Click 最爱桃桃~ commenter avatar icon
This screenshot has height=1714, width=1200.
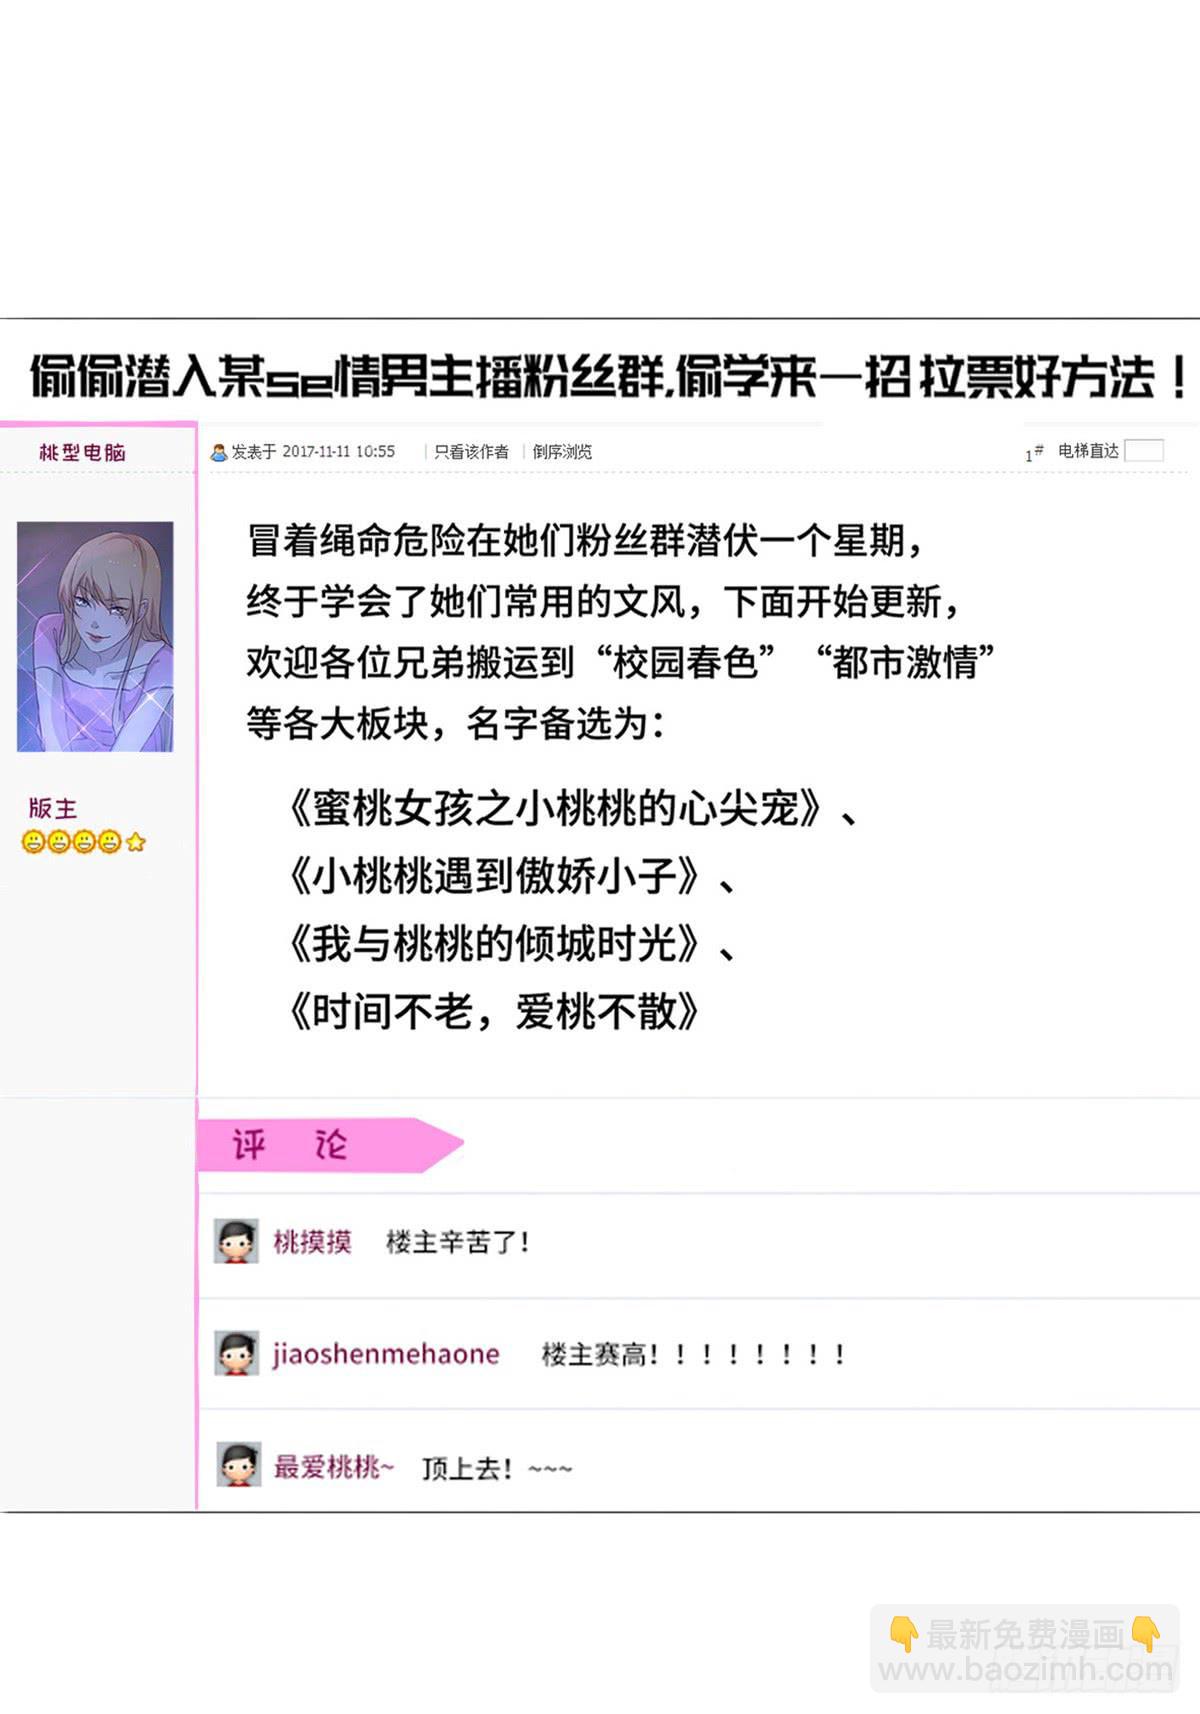point(239,1465)
